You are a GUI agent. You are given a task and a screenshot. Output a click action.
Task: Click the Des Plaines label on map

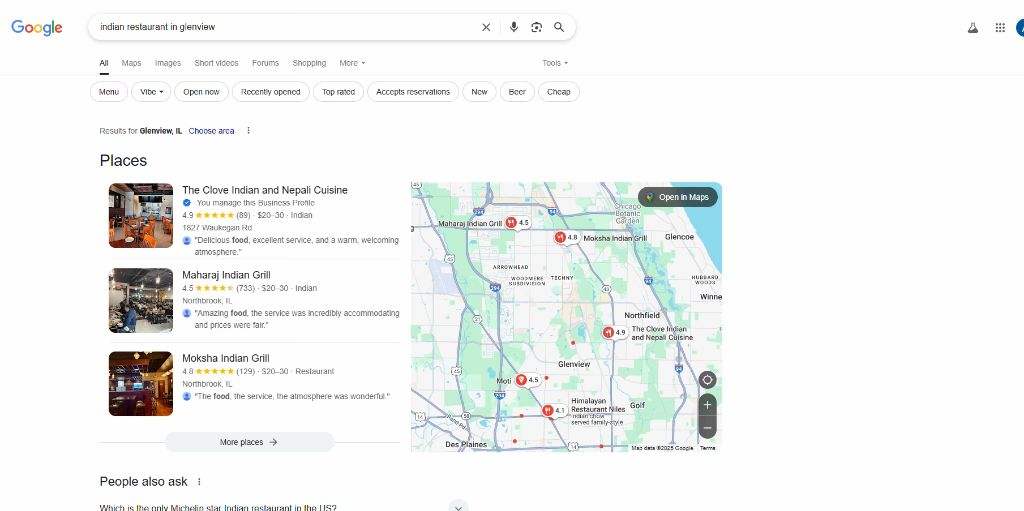466,444
